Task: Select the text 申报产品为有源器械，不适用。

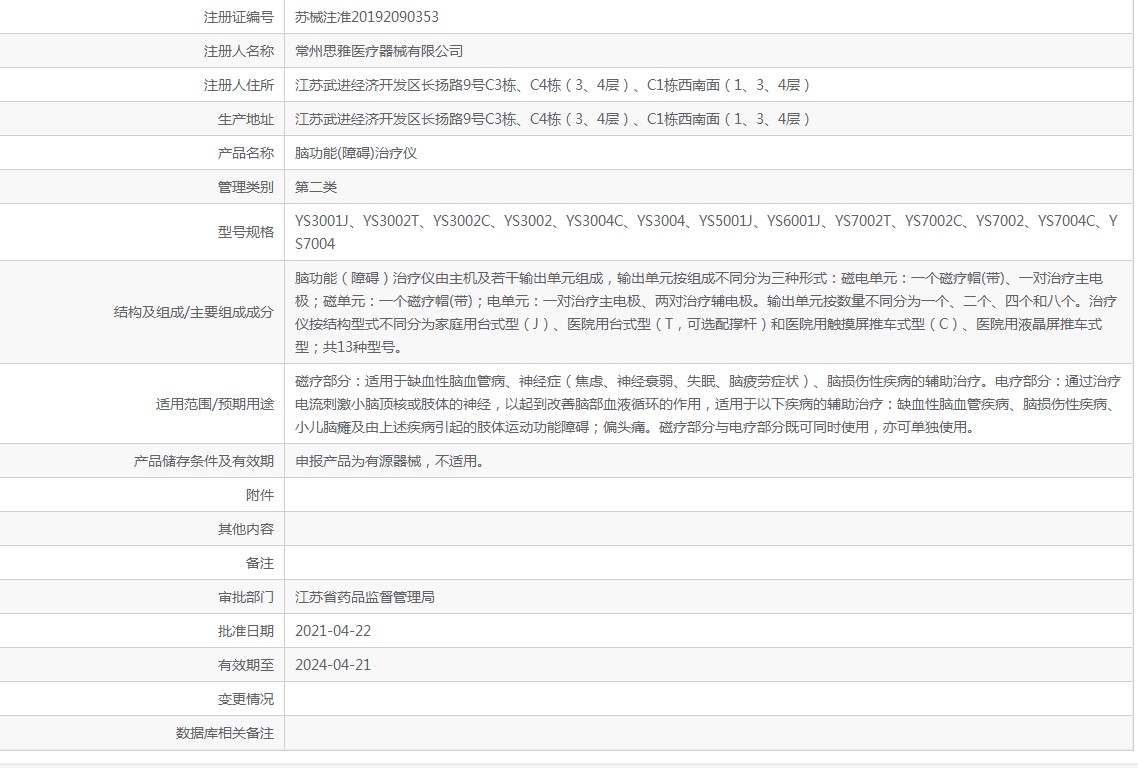Action: click(x=390, y=461)
